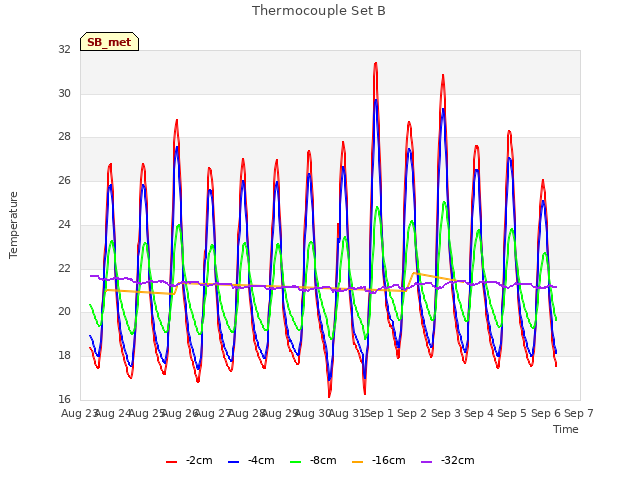Click the Sep 3 x-axis tick label
Viewport: 640px width, 480px height.
point(446,413)
